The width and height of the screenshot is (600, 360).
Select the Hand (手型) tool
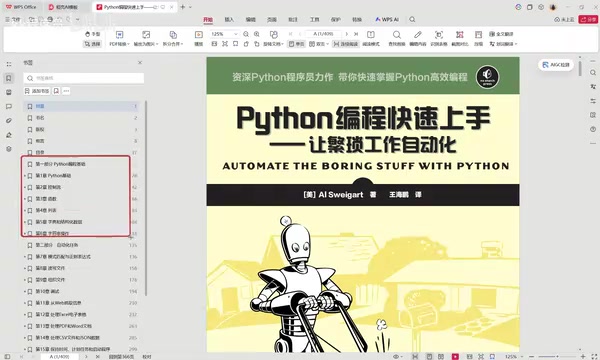point(92,34)
